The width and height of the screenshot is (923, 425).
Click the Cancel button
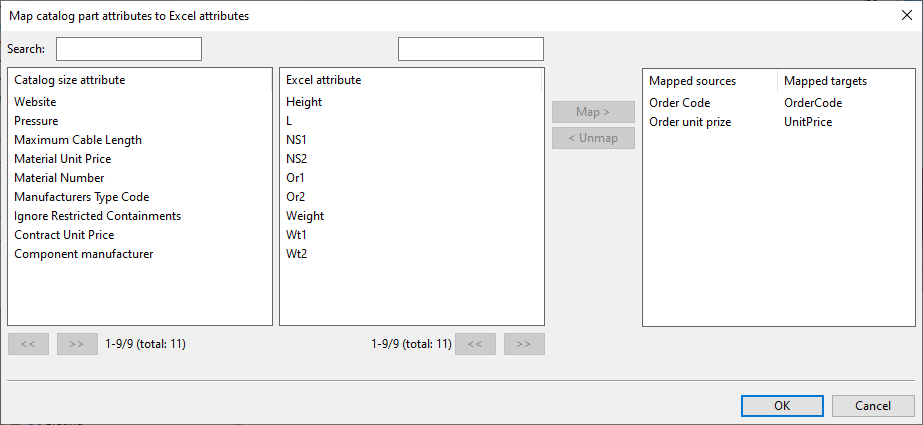[x=872, y=405]
